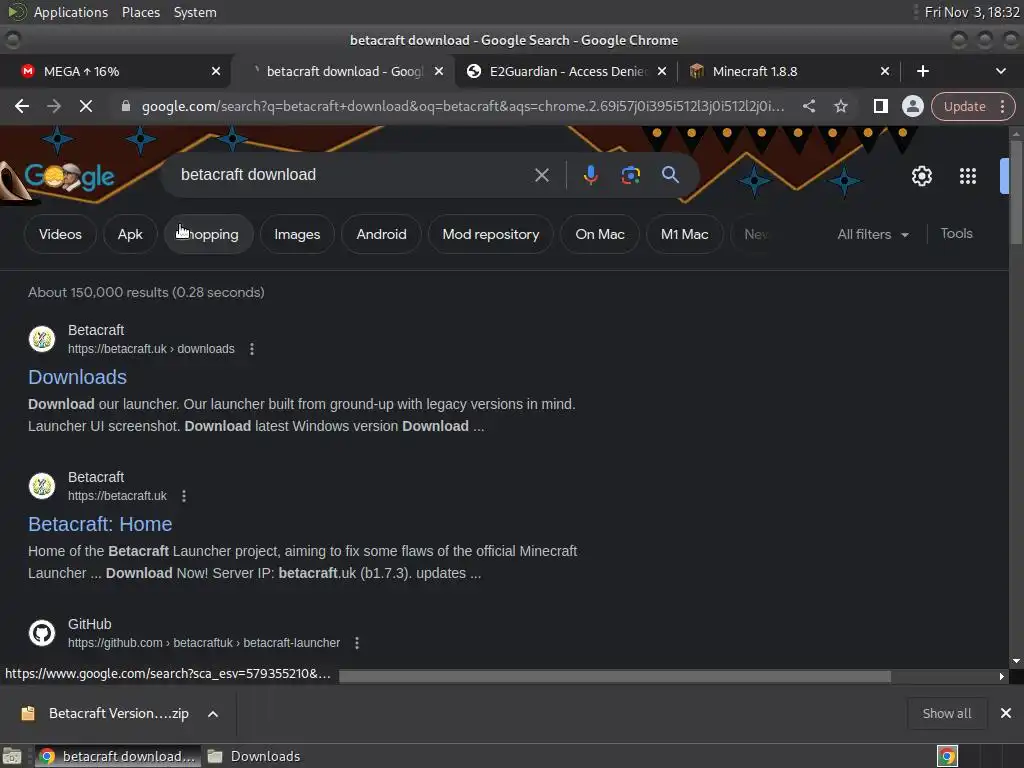This screenshot has width=1024, height=768.
Task: Filter results by Apk
Action: (130, 234)
